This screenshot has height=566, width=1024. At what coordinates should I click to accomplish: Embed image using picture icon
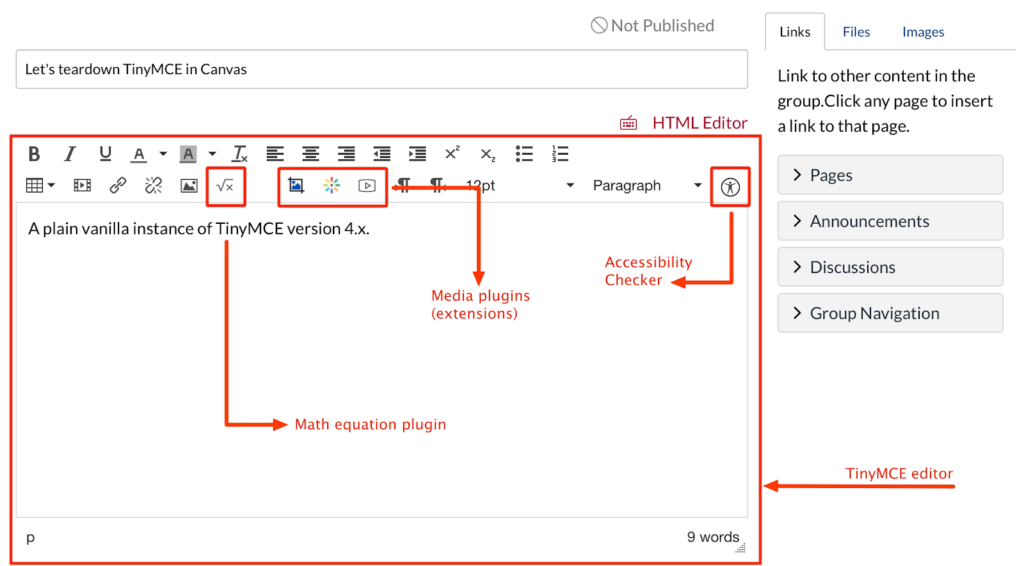coord(189,185)
